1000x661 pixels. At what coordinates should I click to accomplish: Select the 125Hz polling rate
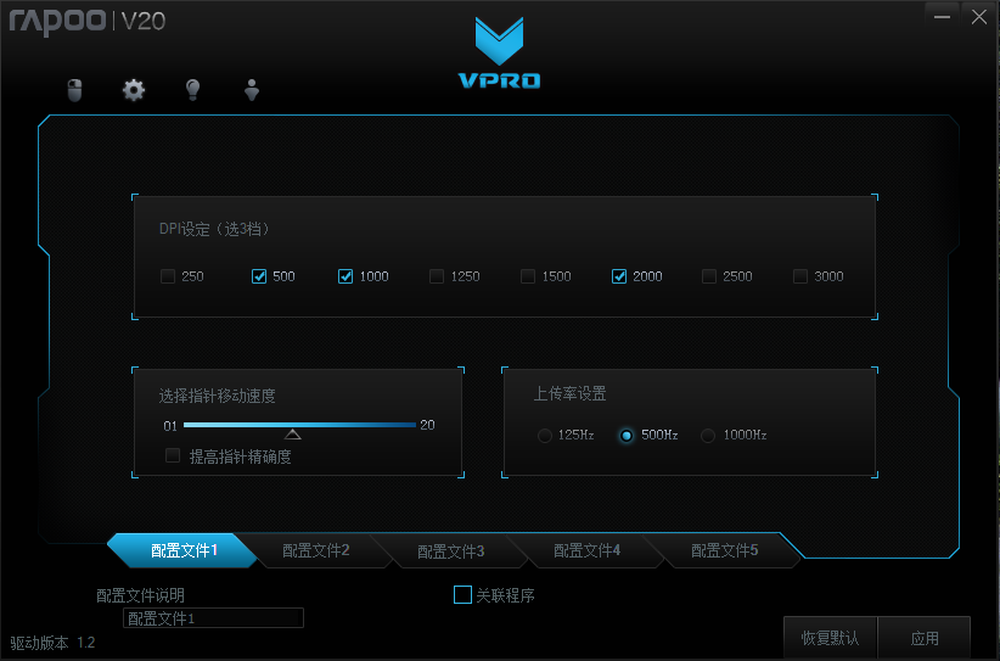[x=545, y=435]
